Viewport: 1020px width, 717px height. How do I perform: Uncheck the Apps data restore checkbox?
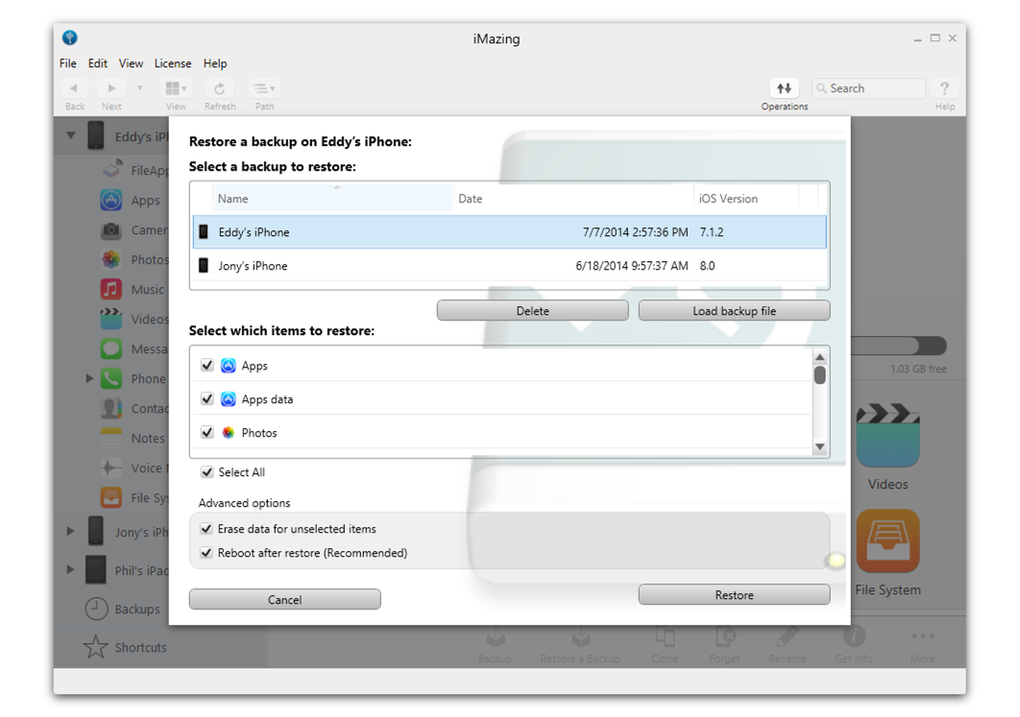[x=208, y=399]
